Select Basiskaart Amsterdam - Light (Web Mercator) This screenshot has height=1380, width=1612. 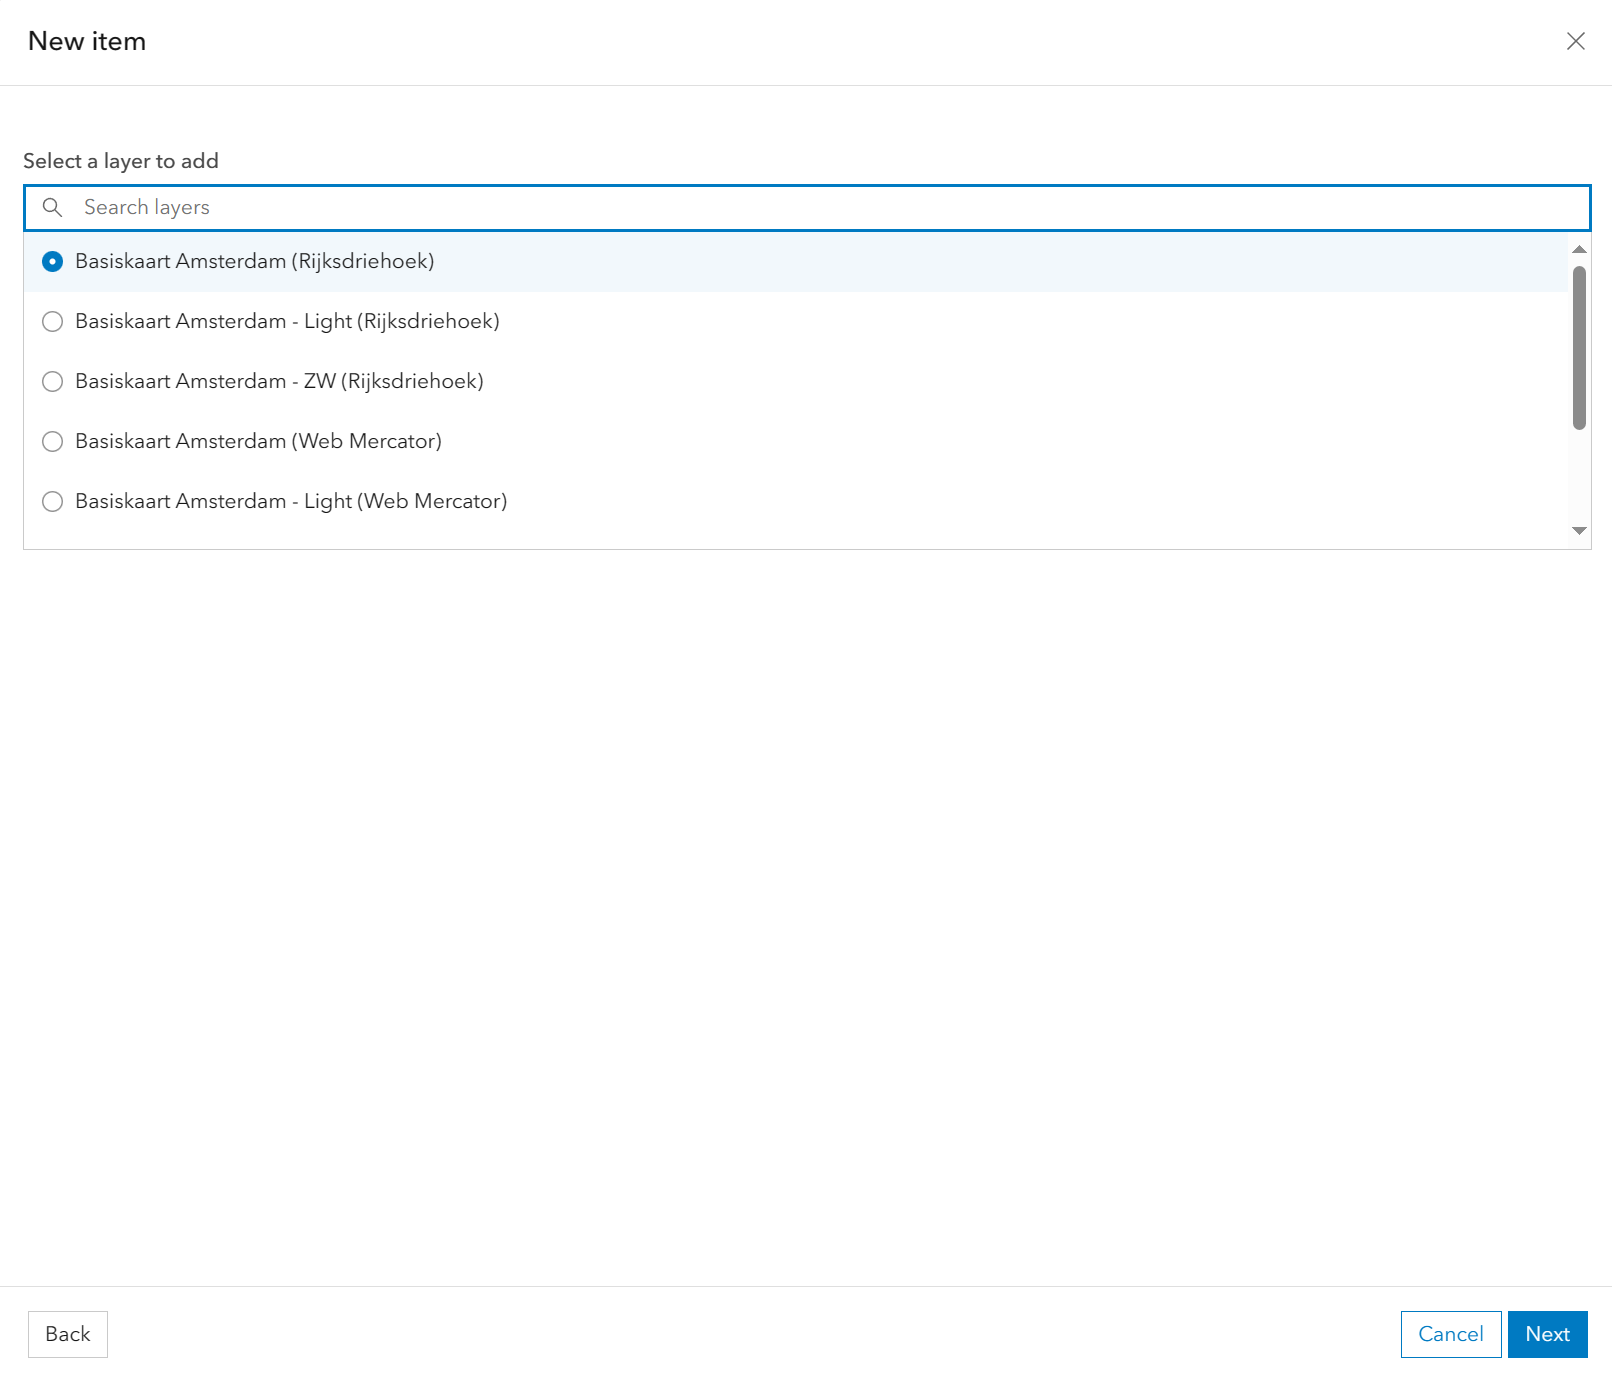click(52, 501)
